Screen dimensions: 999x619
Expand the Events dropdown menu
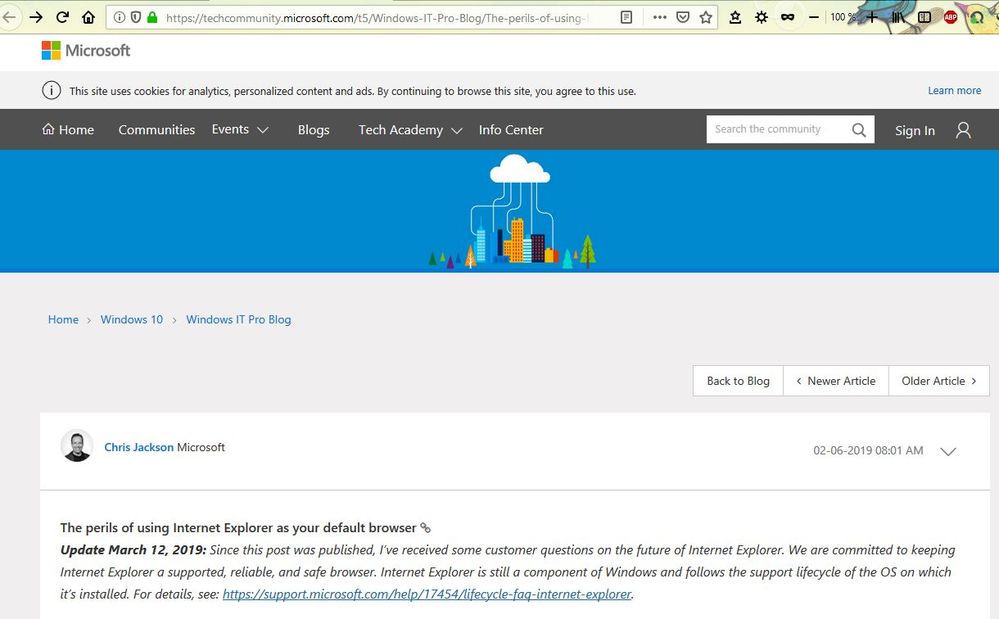[x=240, y=130]
